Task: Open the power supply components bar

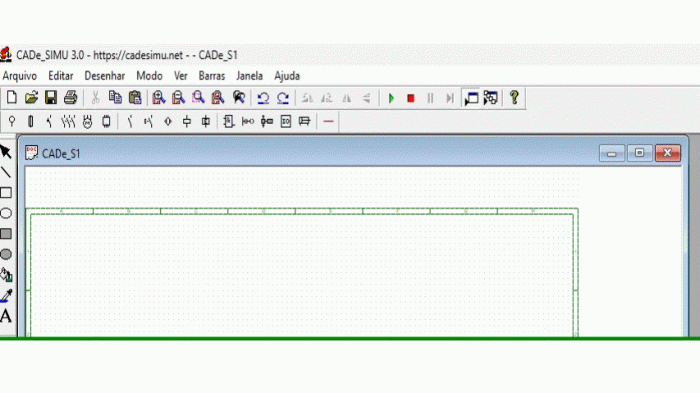Action: click(12, 121)
